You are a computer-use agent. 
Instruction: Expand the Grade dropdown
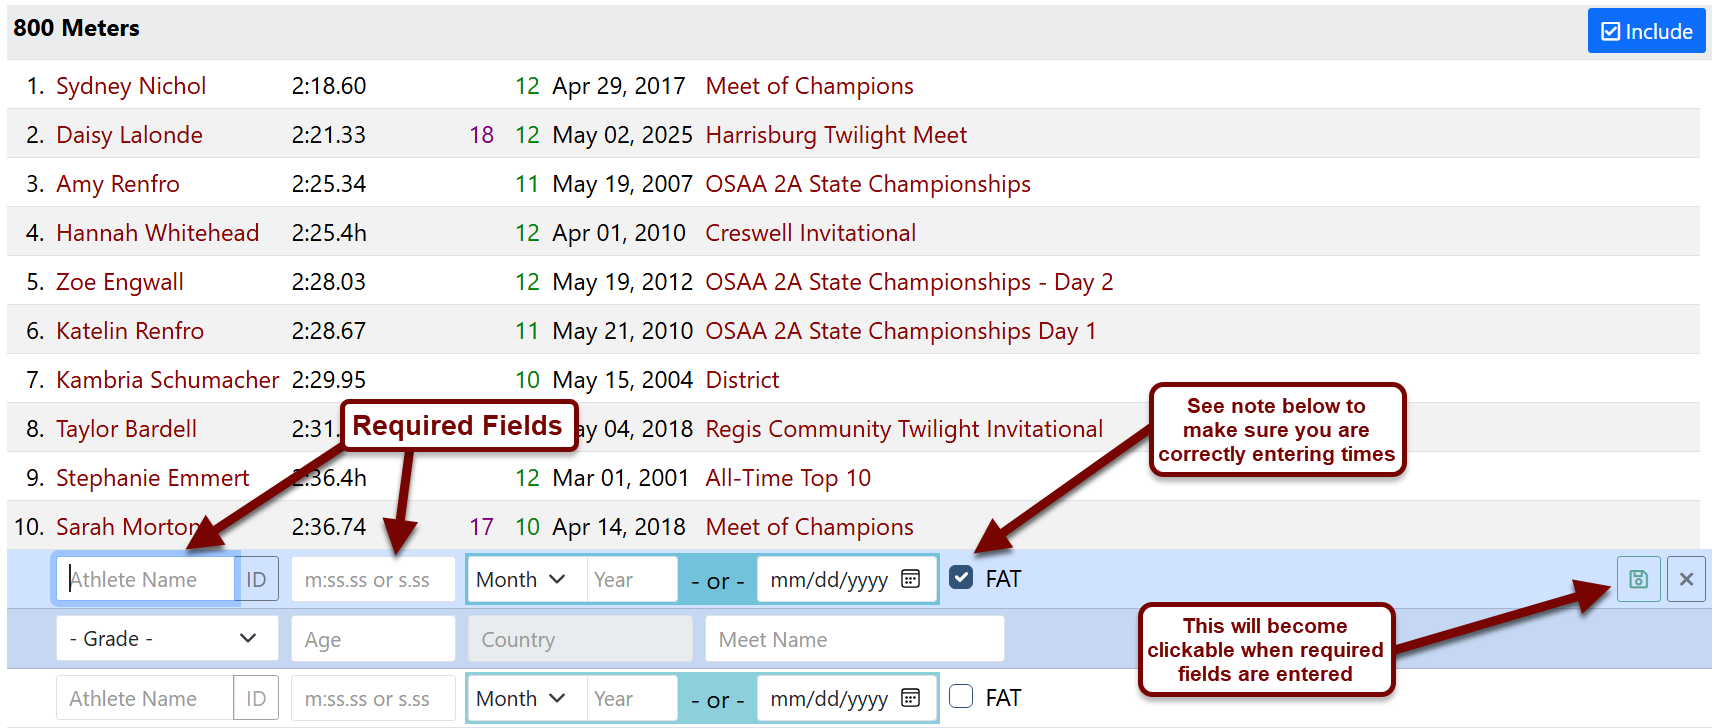tap(167, 638)
